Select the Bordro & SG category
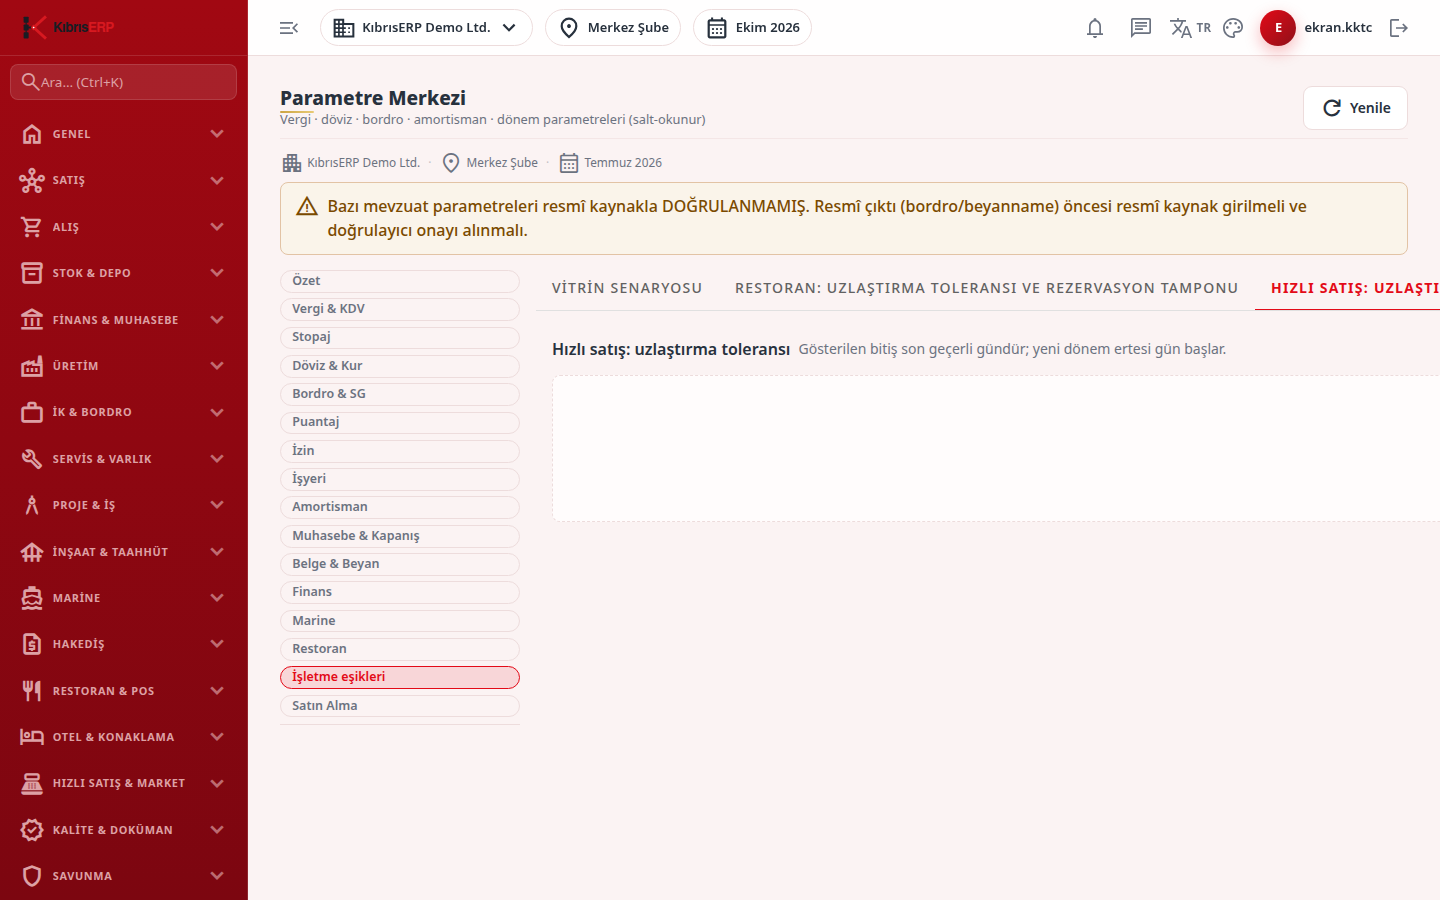This screenshot has height=900, width=1440. click(x=400, y=394)
